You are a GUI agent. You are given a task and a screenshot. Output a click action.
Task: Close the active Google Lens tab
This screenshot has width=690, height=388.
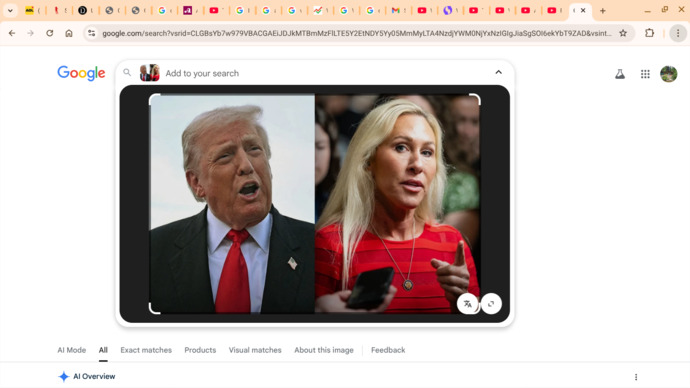click(x=583, y=11)
